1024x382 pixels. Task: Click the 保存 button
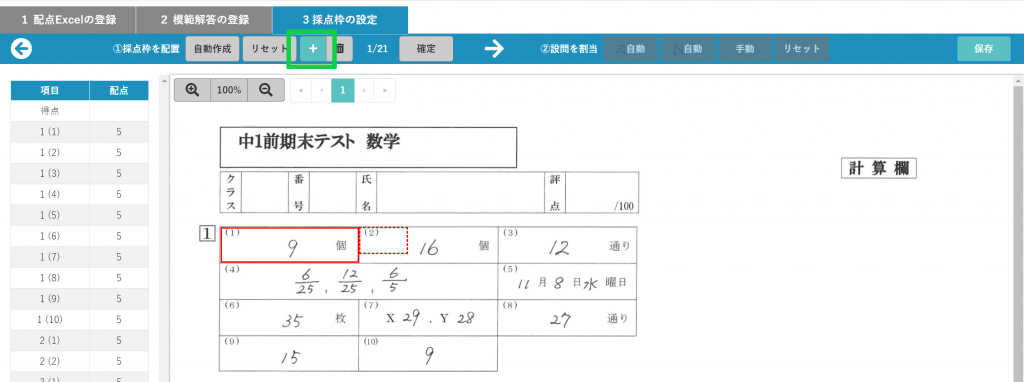[984, 49]
